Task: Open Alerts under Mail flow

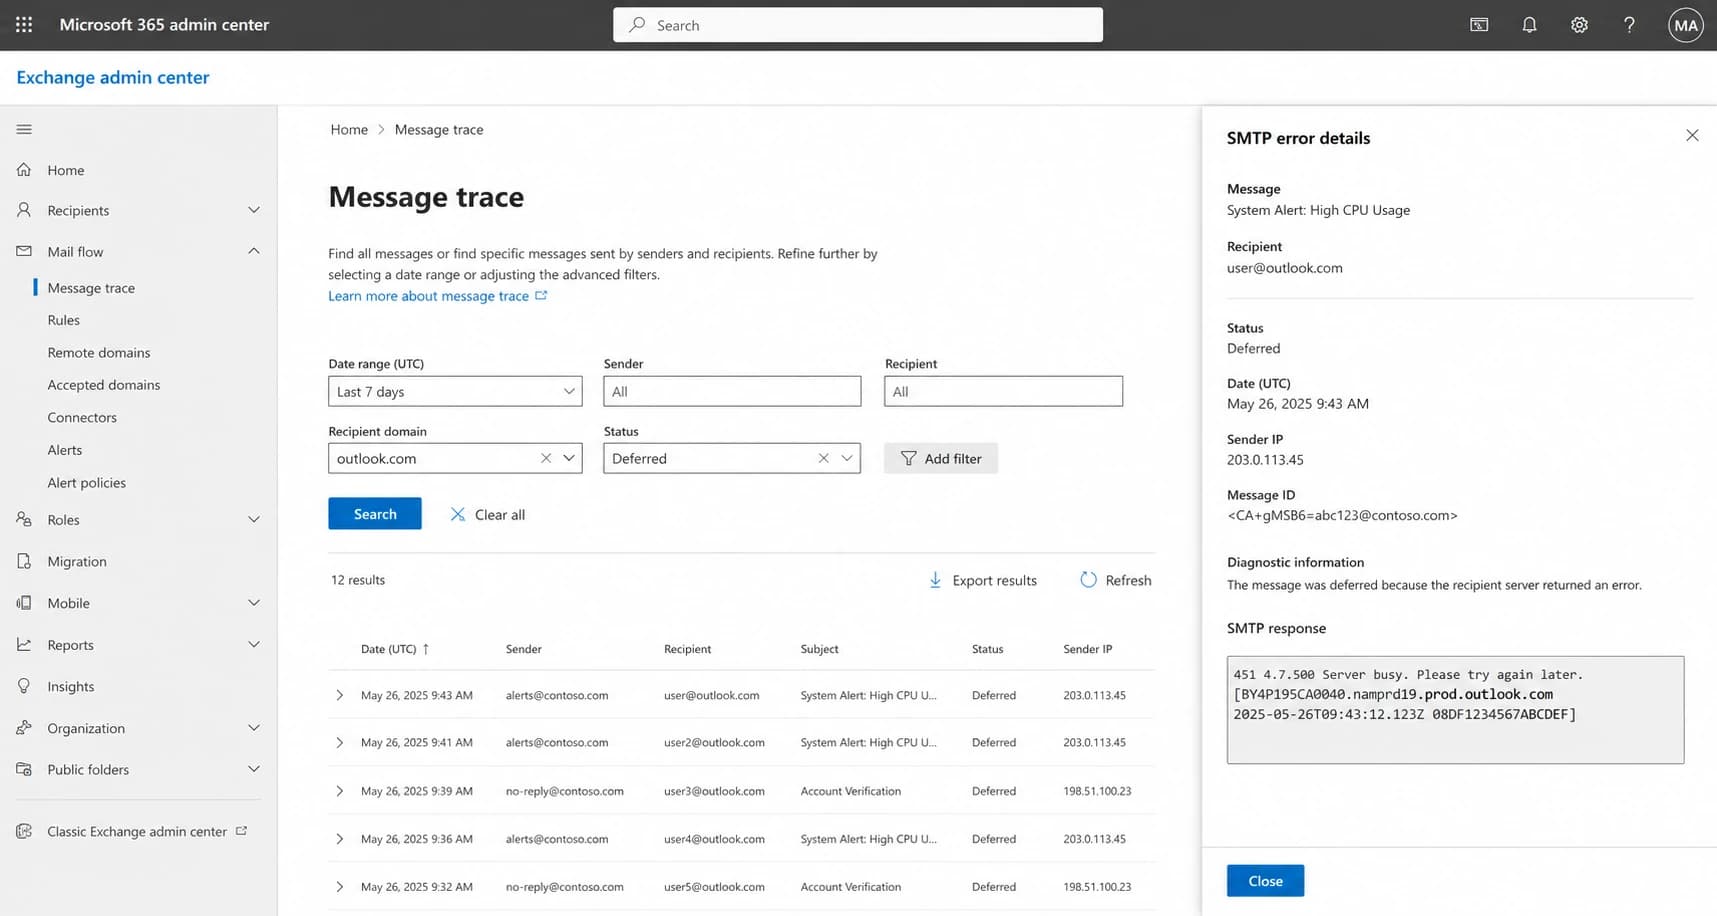Action: (x=65, y=450)
